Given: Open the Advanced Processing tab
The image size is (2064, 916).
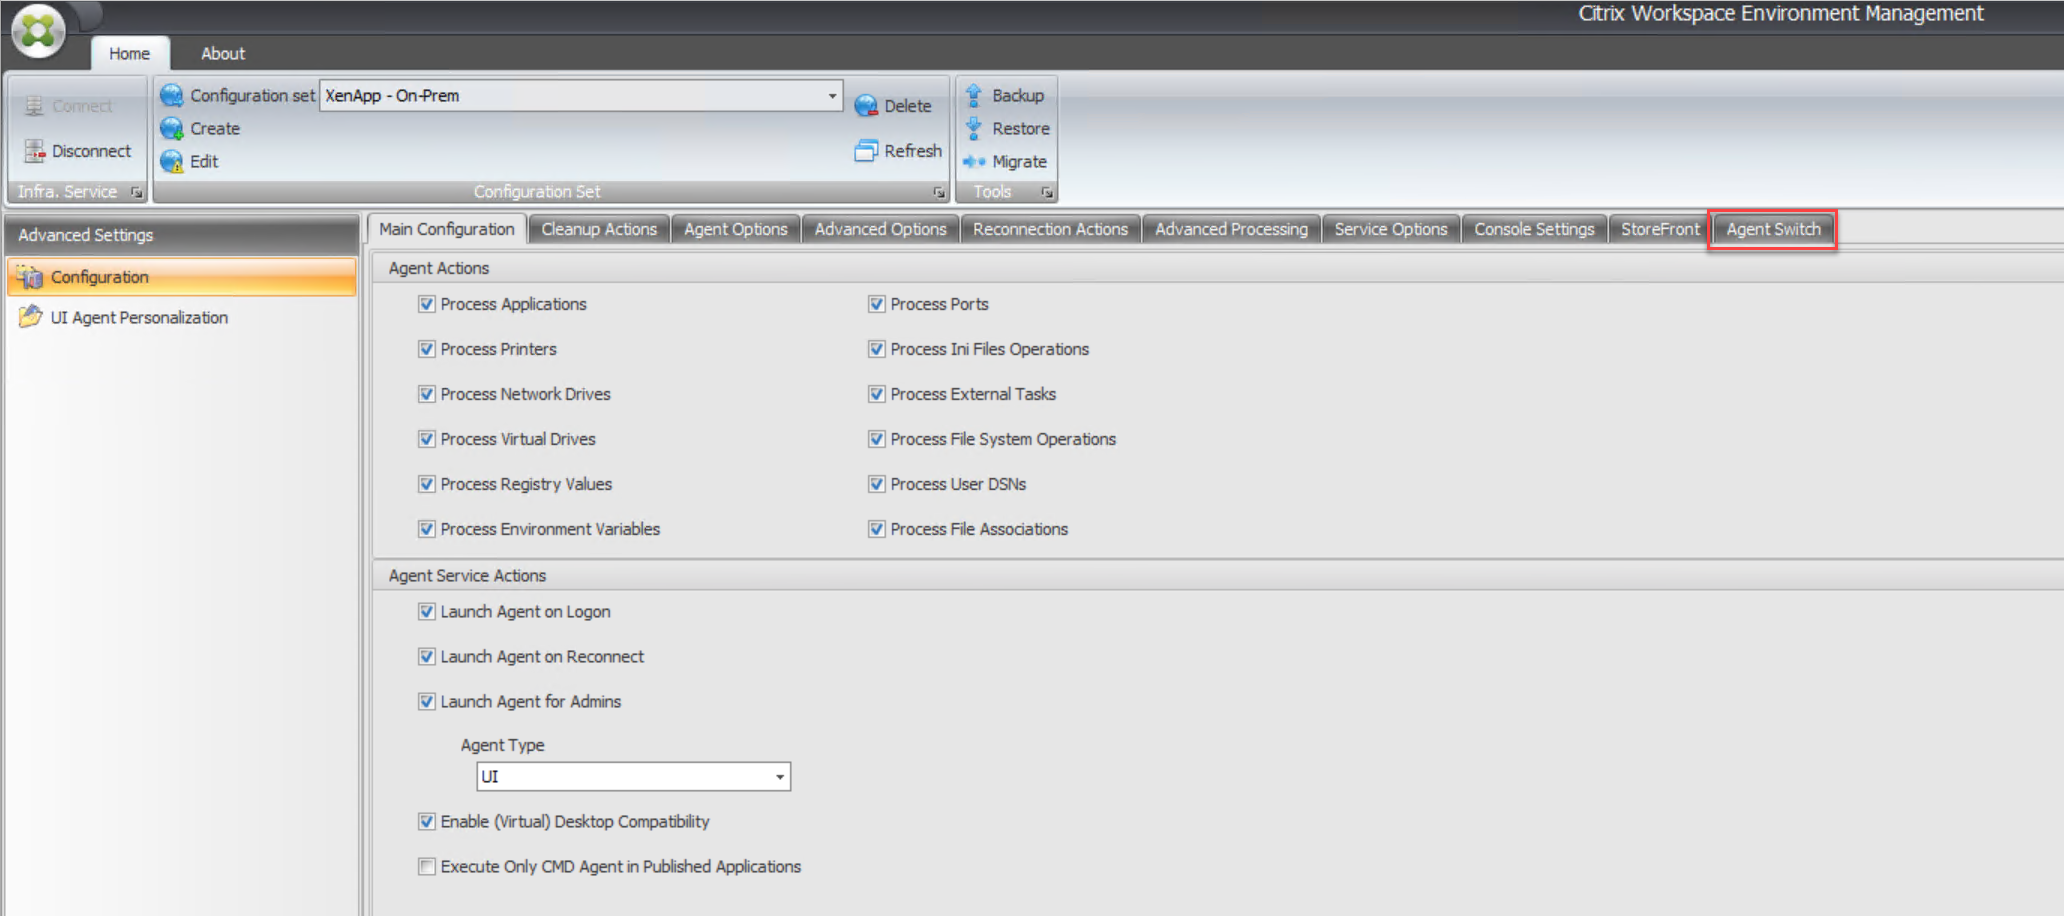Looking at the screenshot, I should point(1231,229).
